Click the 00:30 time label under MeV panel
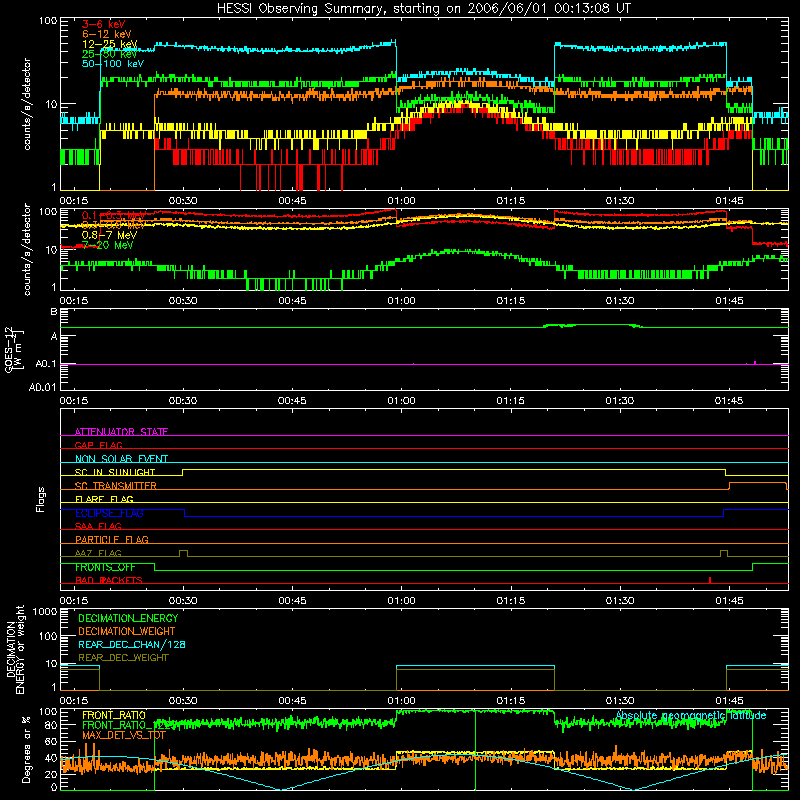The height and width of the screenshot is (800, 800). coord(183,301)
